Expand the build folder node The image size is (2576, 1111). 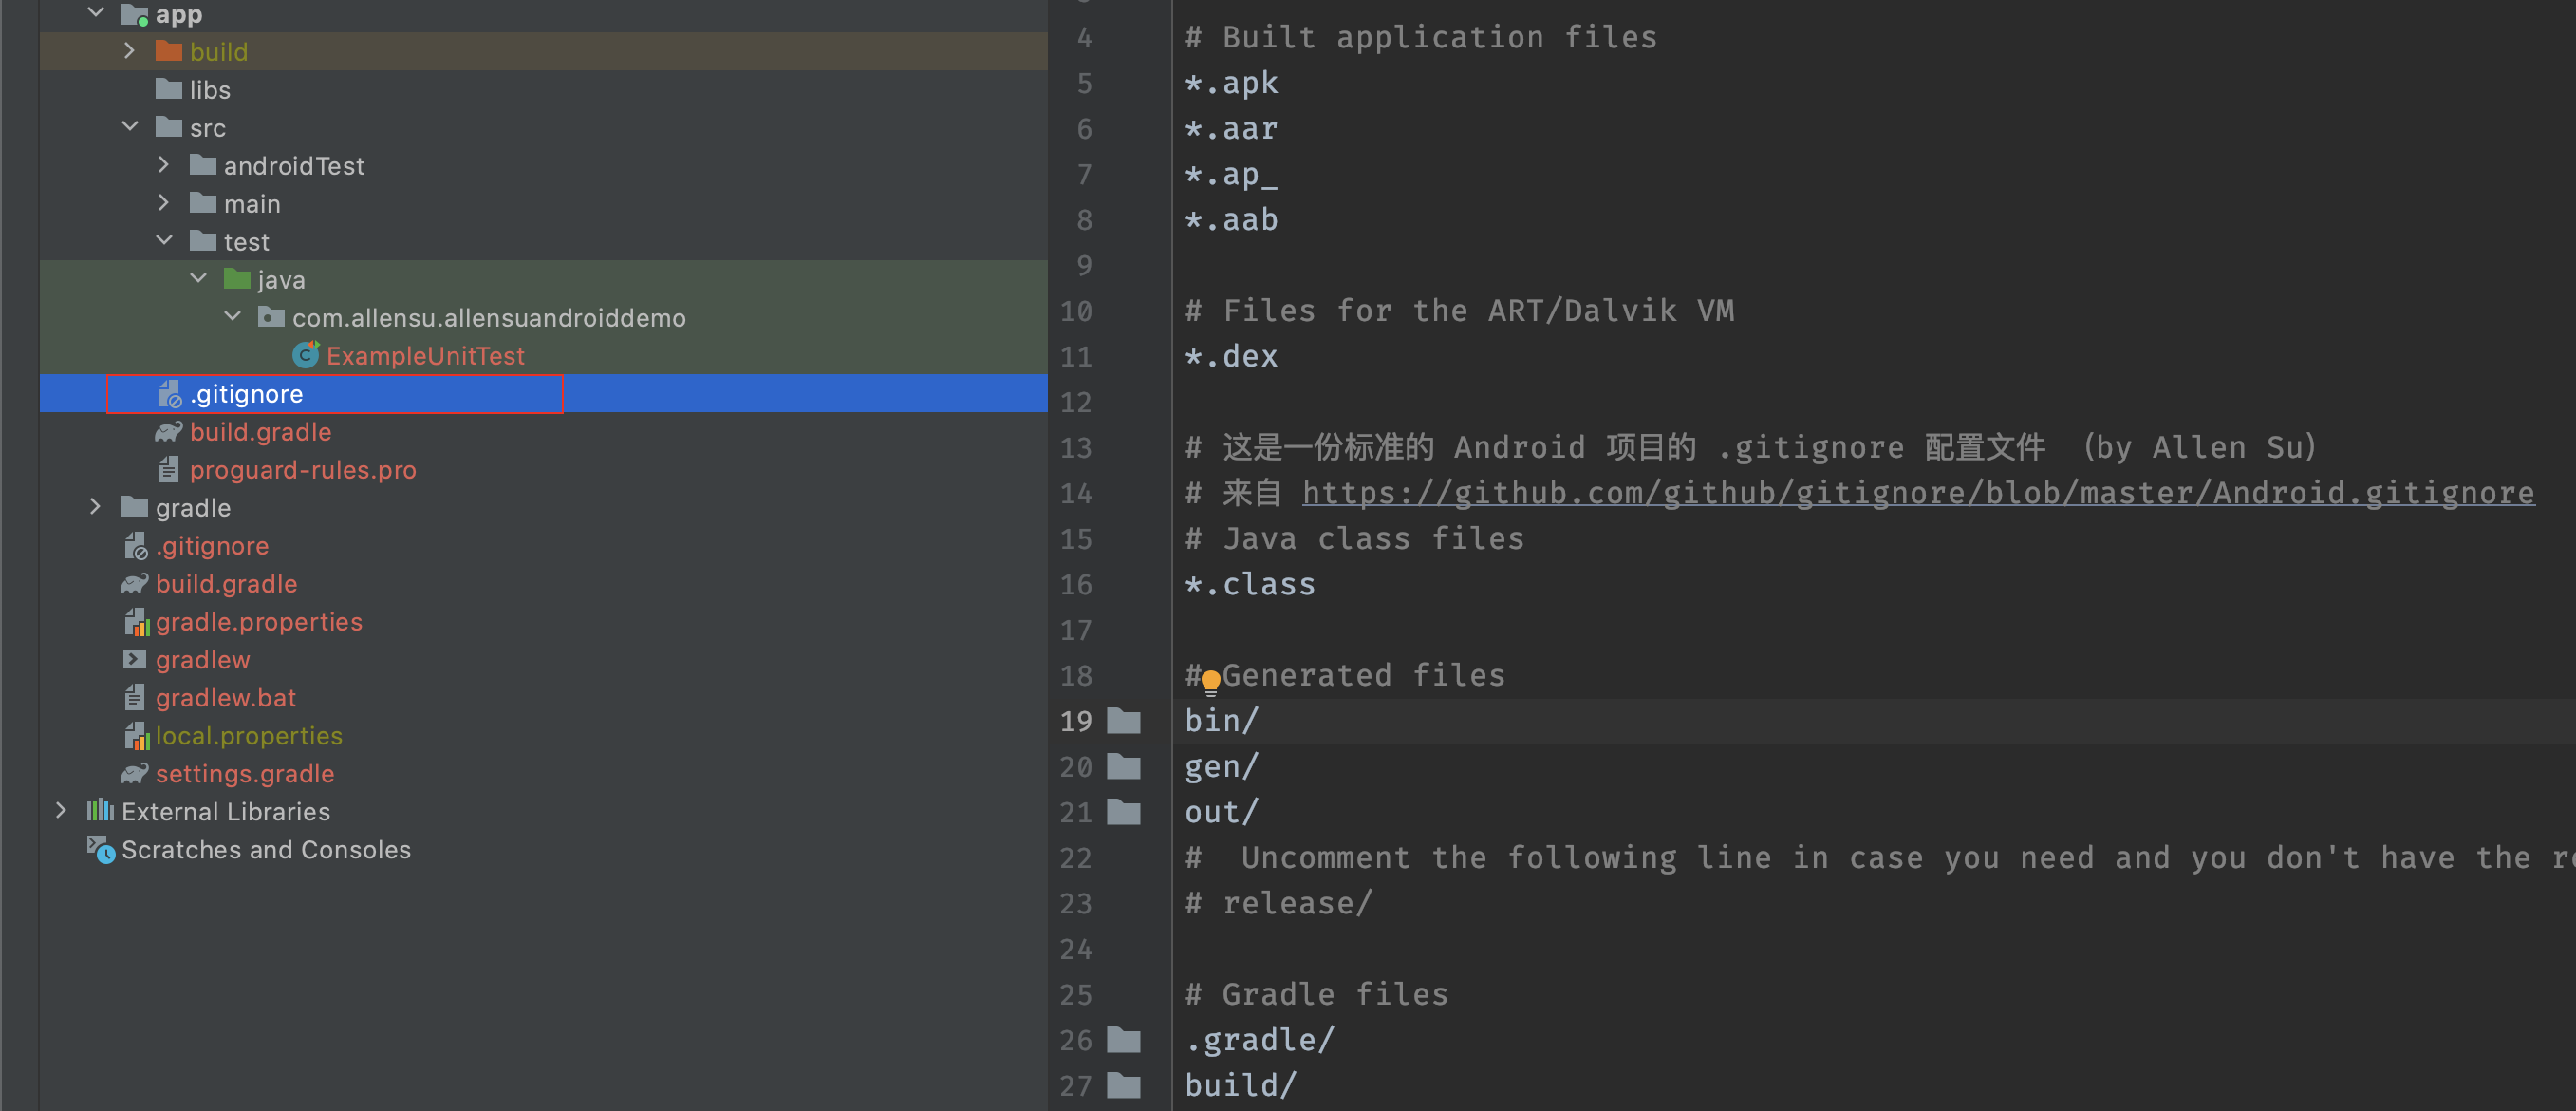coord(129,51)
